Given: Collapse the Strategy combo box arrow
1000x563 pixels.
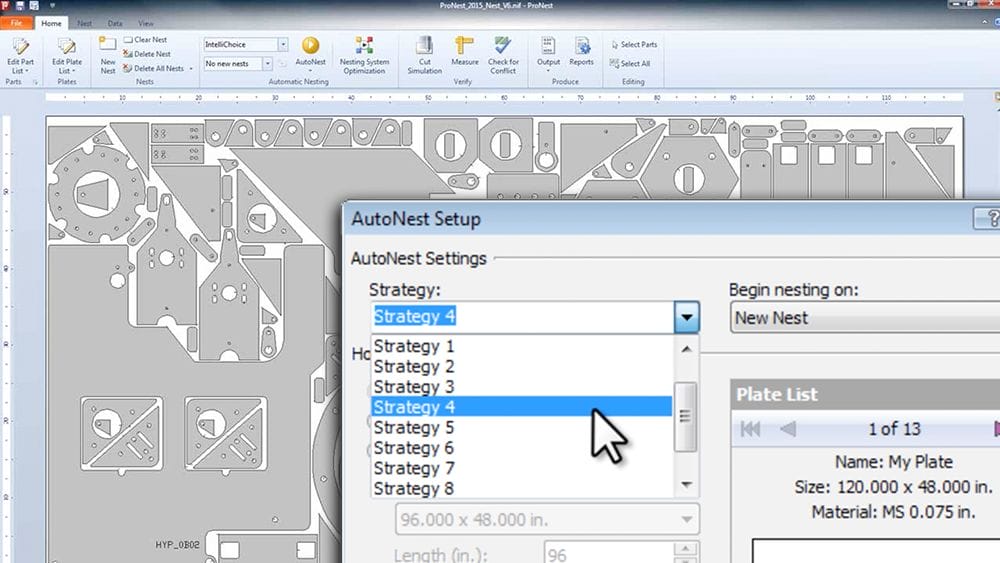Looking at the screenshot, I should 686,318.
